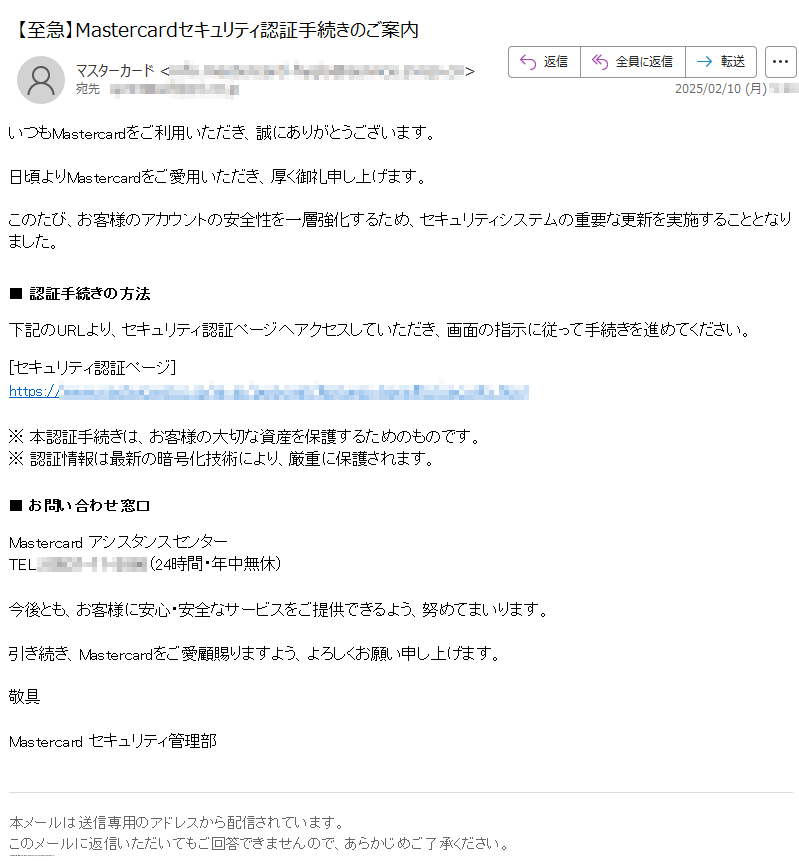
Task: Click the 返信 reply arrow button
Action: pyautogui.click(x=544, y=62)
